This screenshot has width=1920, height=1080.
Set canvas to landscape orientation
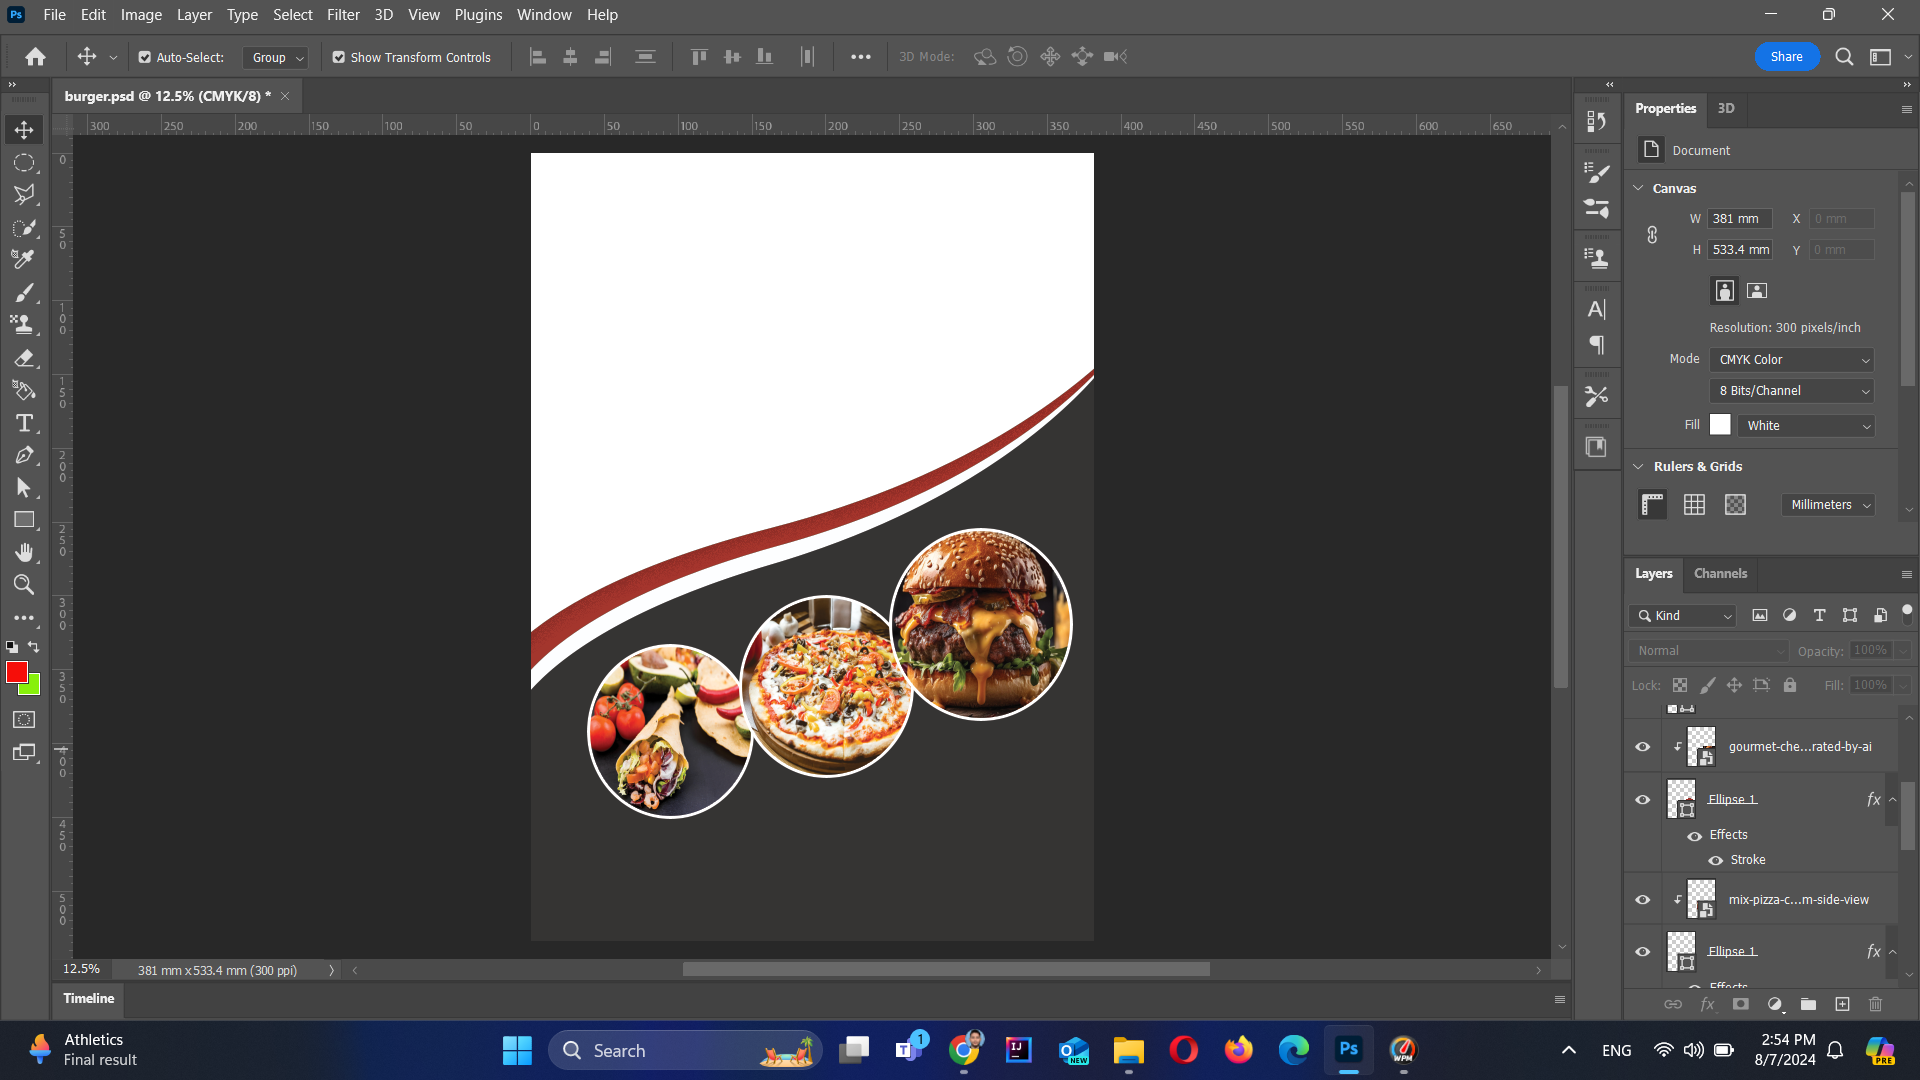coord(1757,291)
